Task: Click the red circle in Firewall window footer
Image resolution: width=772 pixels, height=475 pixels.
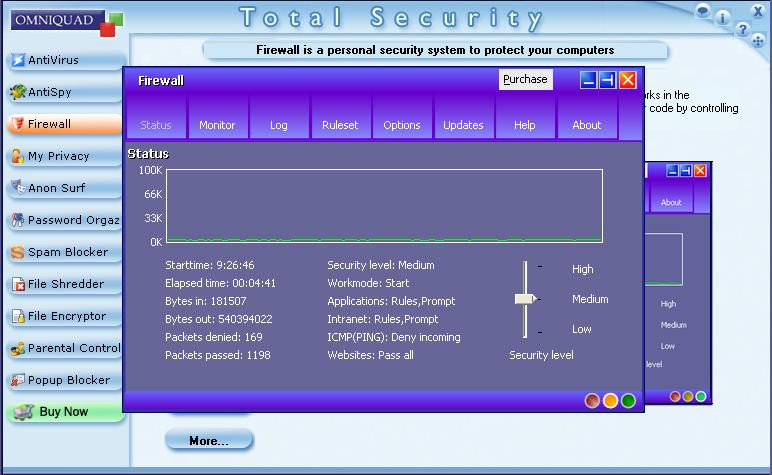Action: click(x=592, y=401)
